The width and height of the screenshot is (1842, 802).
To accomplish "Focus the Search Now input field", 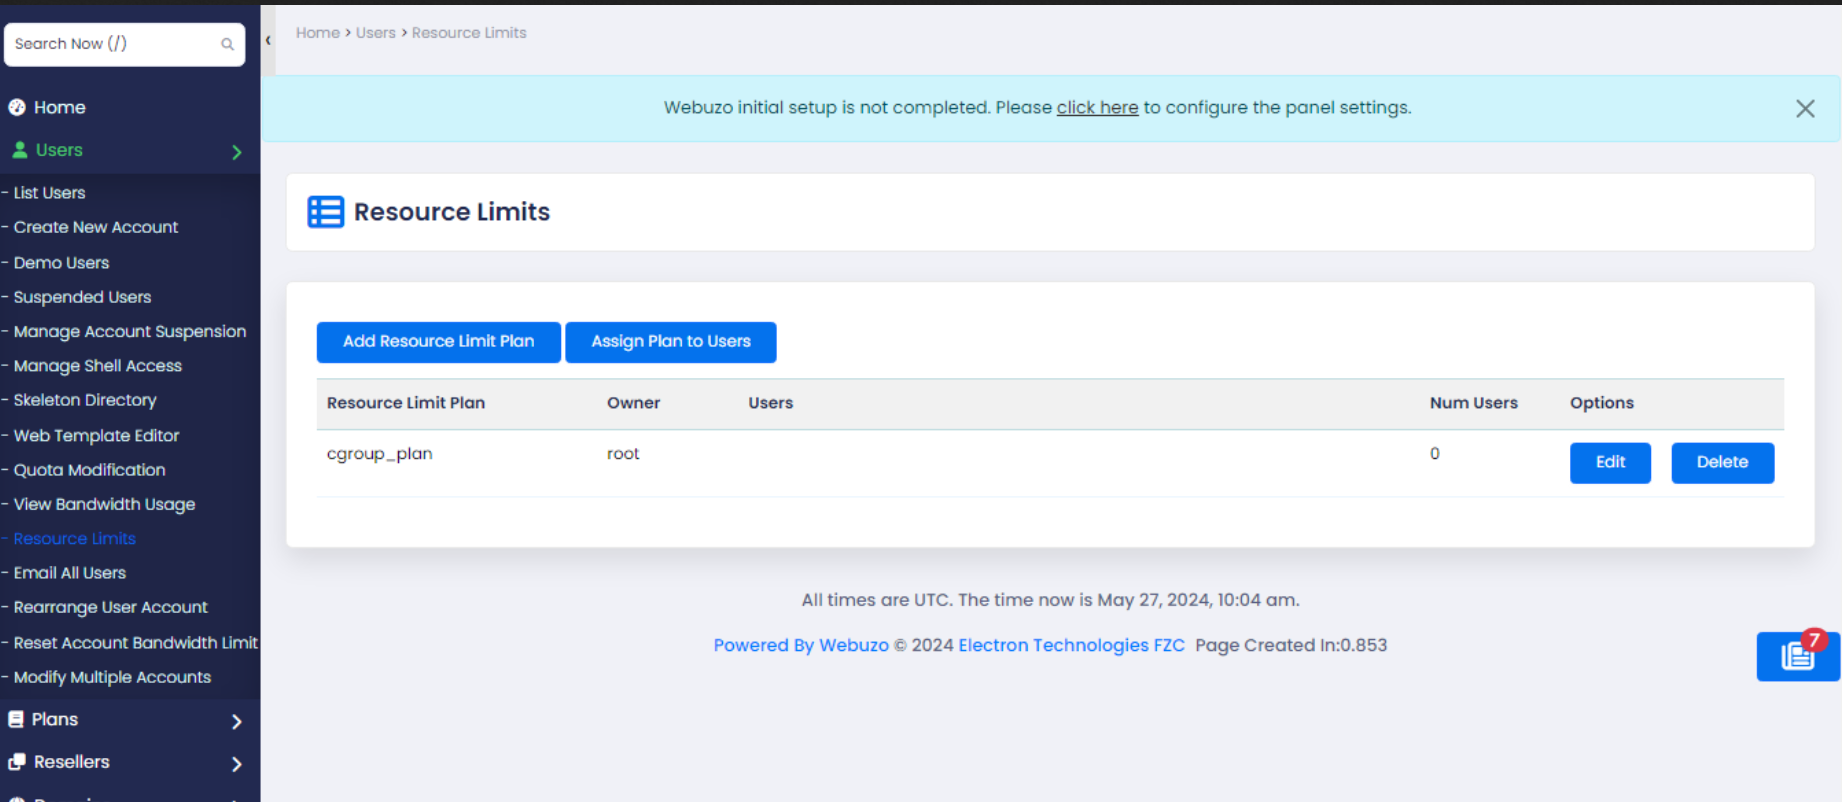I will coord(110,44).
